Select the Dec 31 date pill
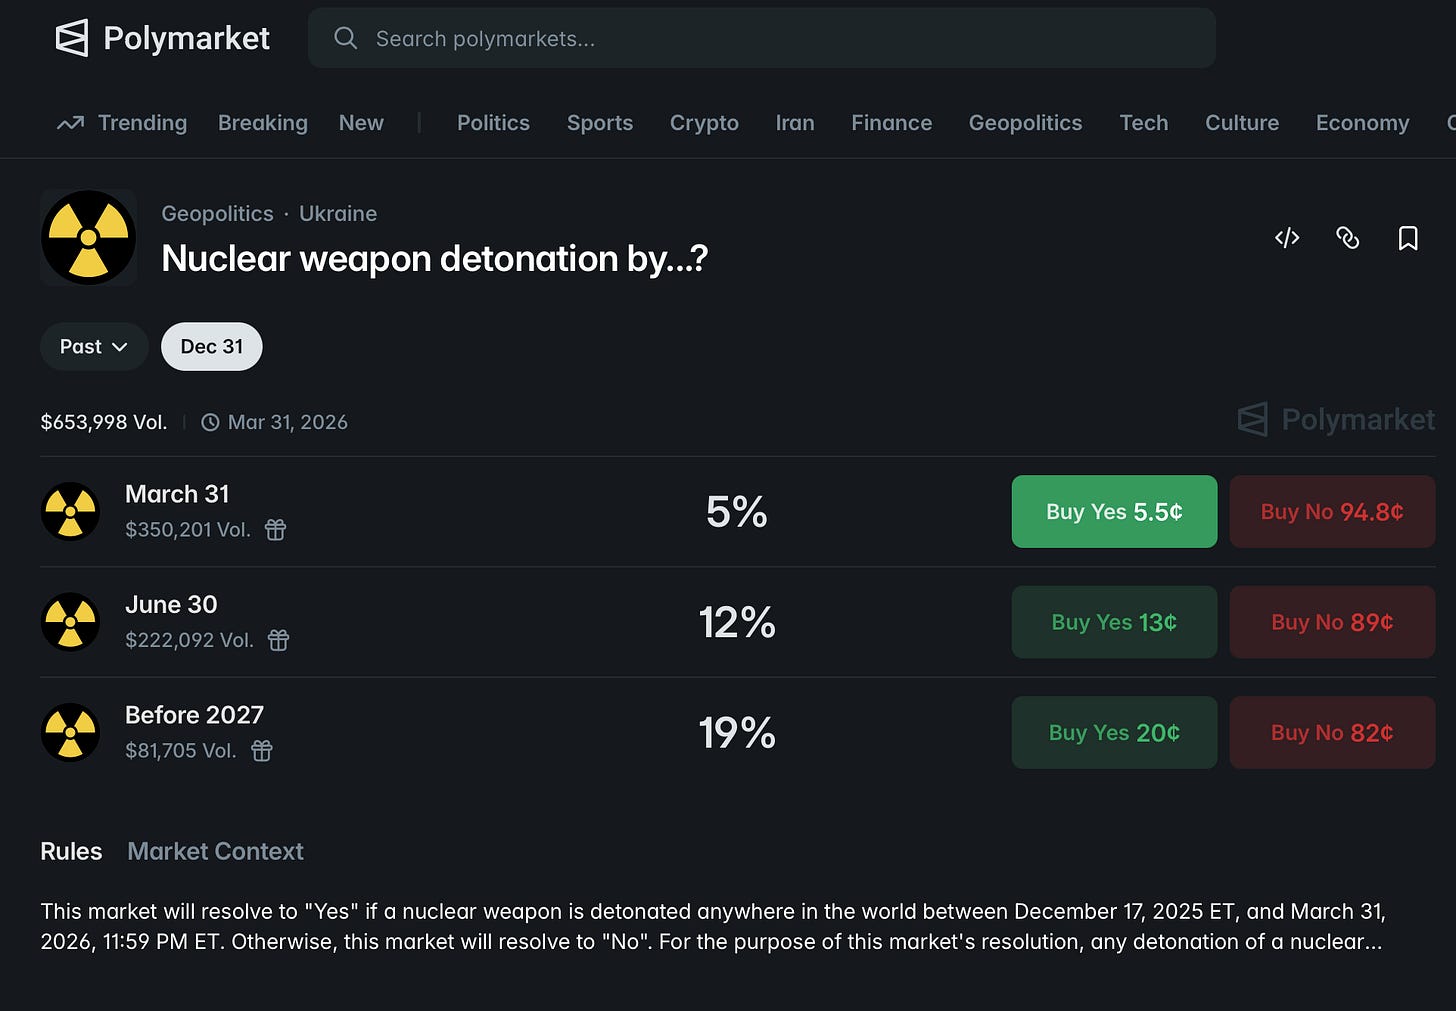This screenshot has height=1011, width=1456. click(x=212, y=347)
